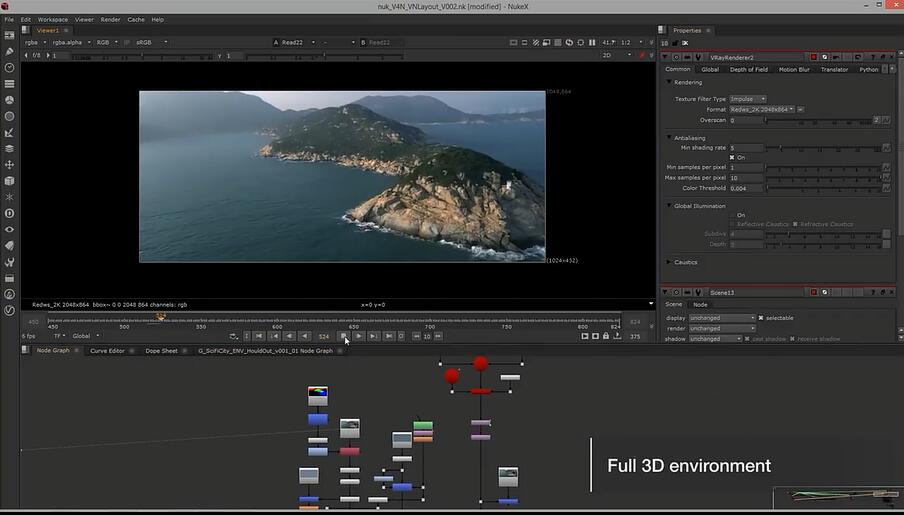Open the Views eye icon in toolbar
Screen dimensions: 904x515
(9, 229)
